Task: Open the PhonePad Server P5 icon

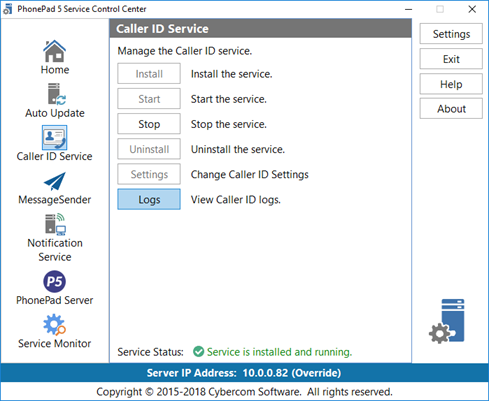Action: point(54,281)
